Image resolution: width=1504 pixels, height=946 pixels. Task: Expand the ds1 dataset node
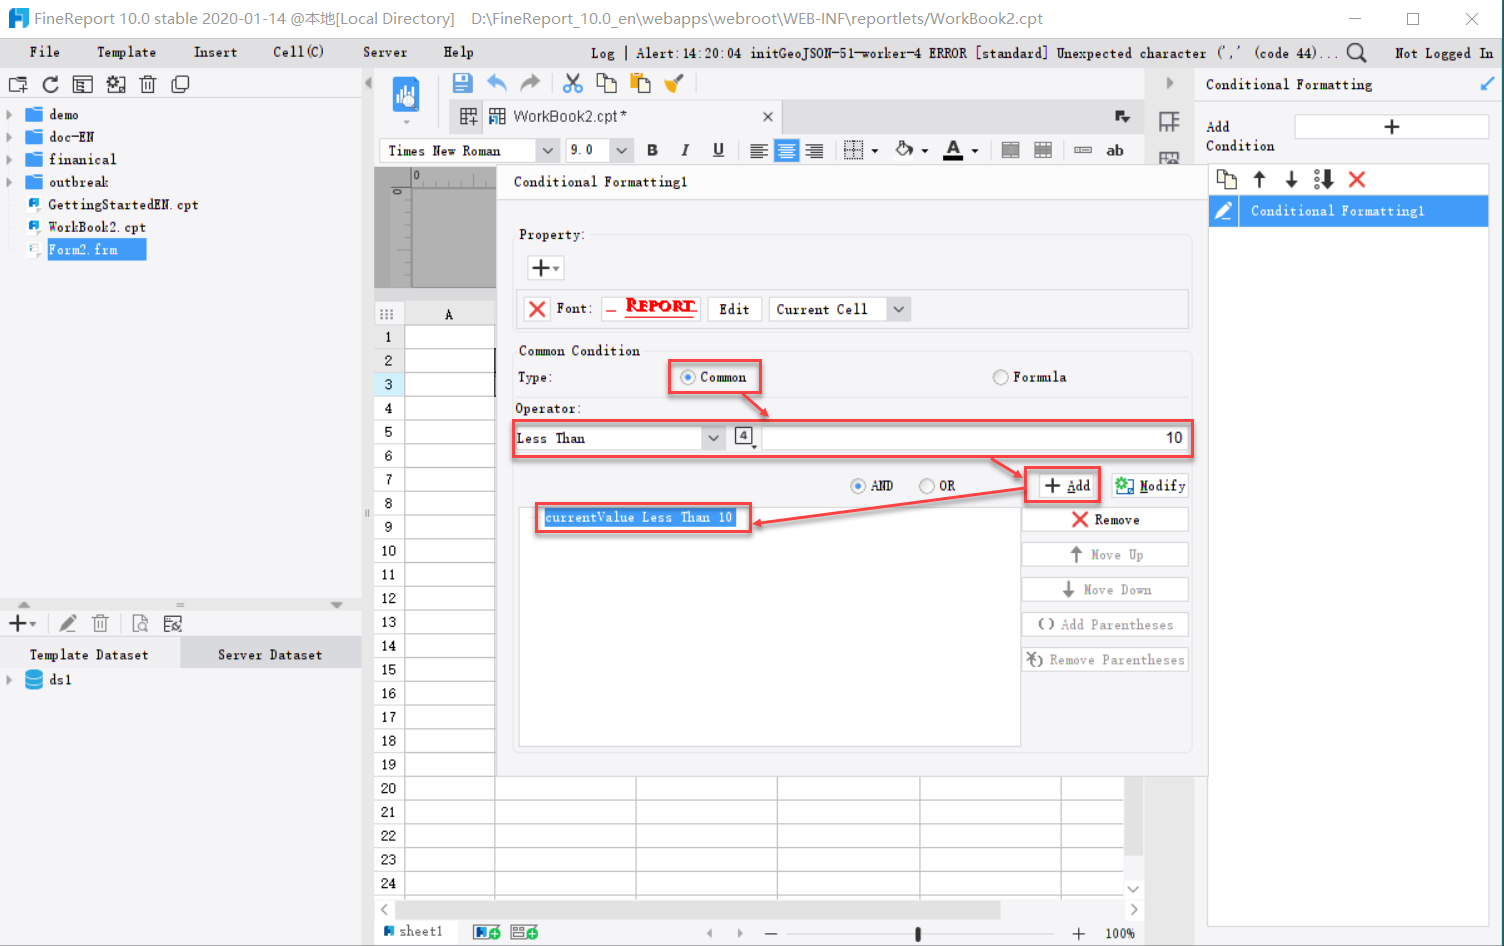click(10, 680)
